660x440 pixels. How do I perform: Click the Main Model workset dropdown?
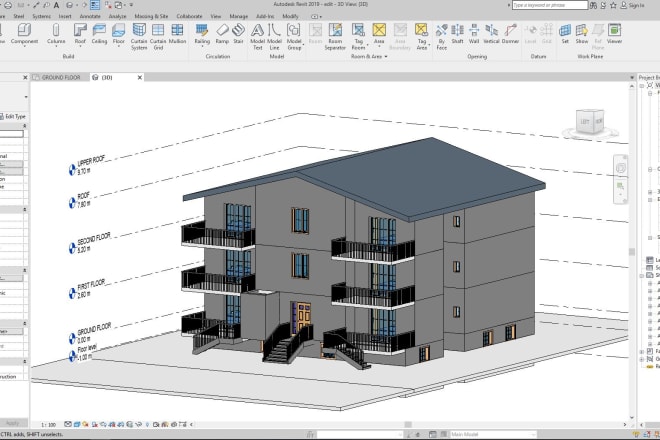coord(493,434)
